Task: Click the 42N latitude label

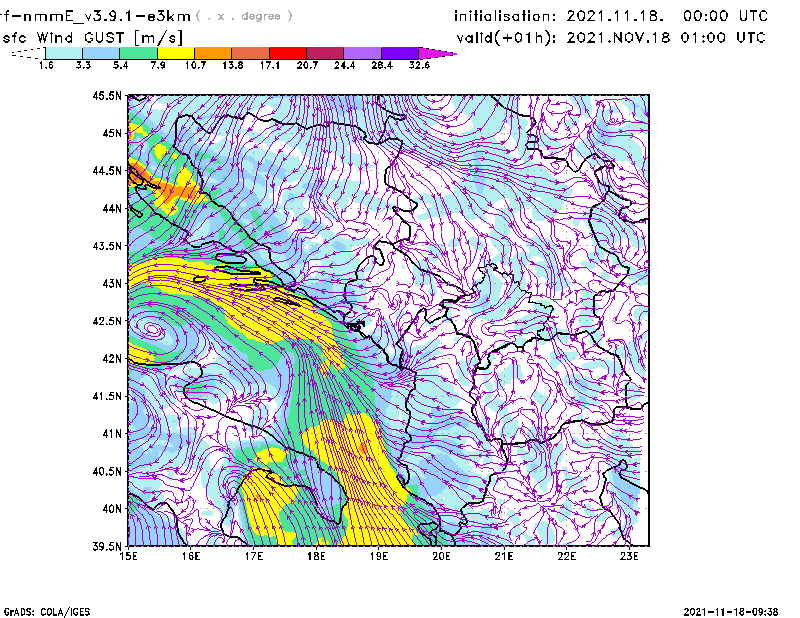Action: coord(112,359)
